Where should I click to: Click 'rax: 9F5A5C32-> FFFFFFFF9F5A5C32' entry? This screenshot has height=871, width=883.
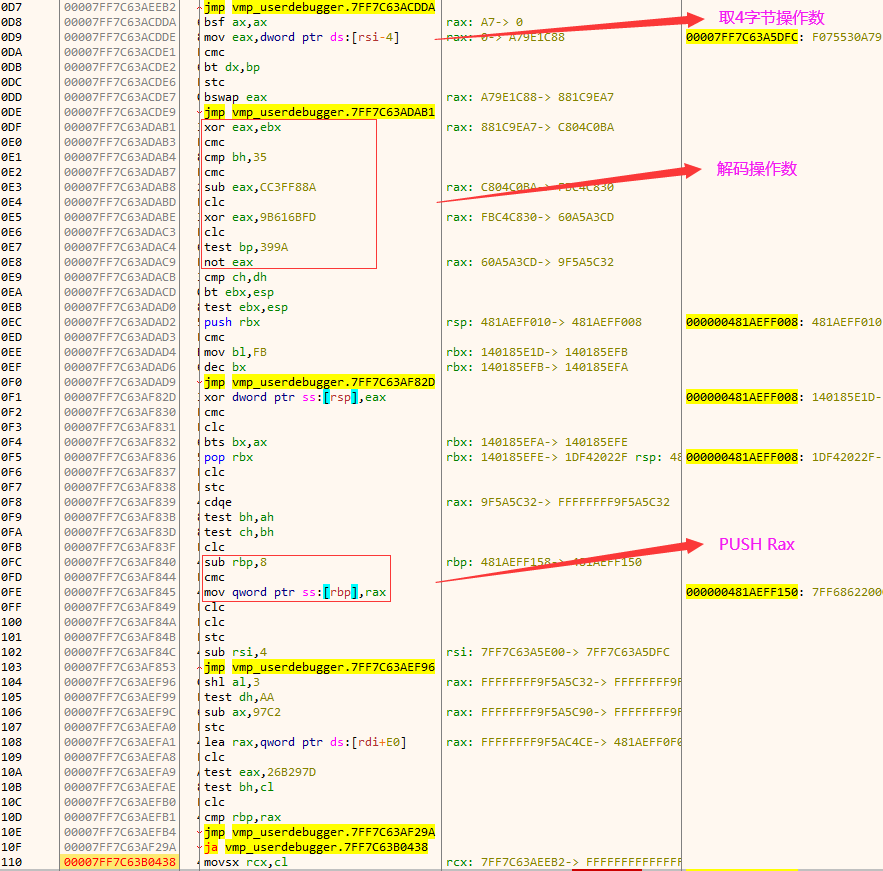[558, 502]
